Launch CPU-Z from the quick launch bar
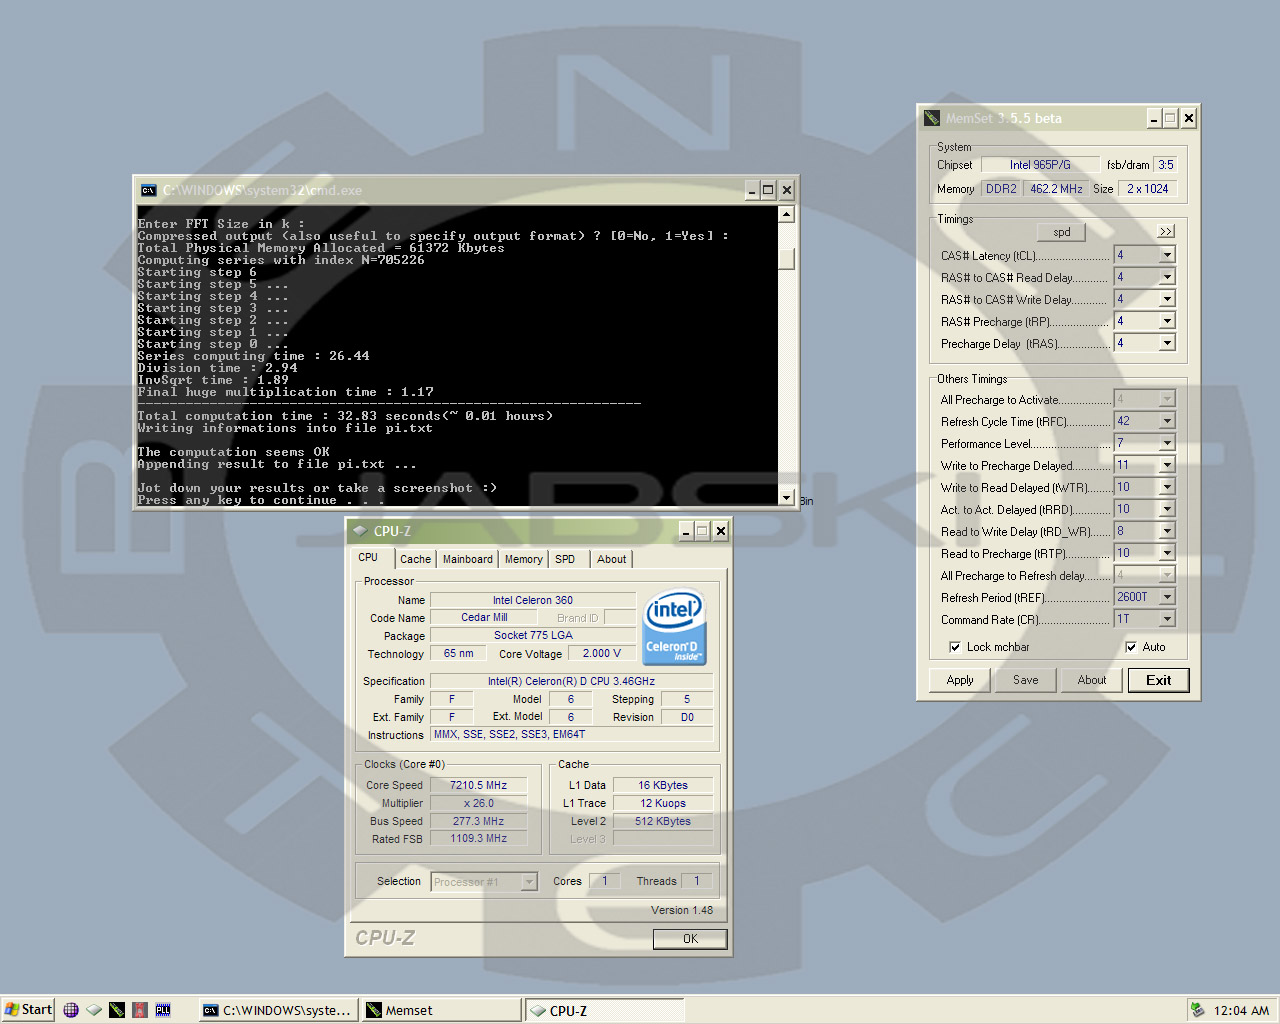This screenshot has width=1280, height=1024. click(x=94, y=1010)
